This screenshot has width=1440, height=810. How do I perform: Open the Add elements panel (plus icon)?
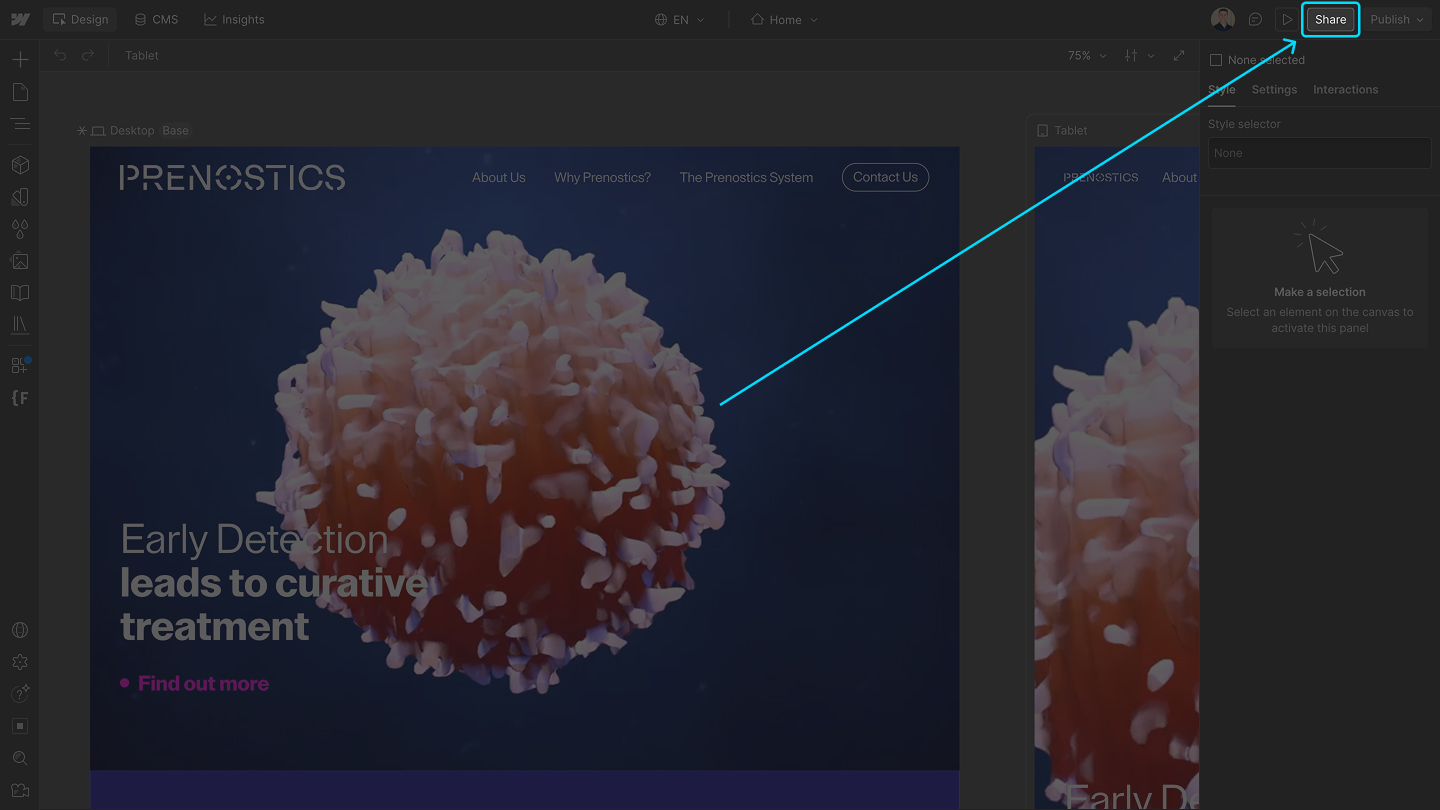[20, 60]
